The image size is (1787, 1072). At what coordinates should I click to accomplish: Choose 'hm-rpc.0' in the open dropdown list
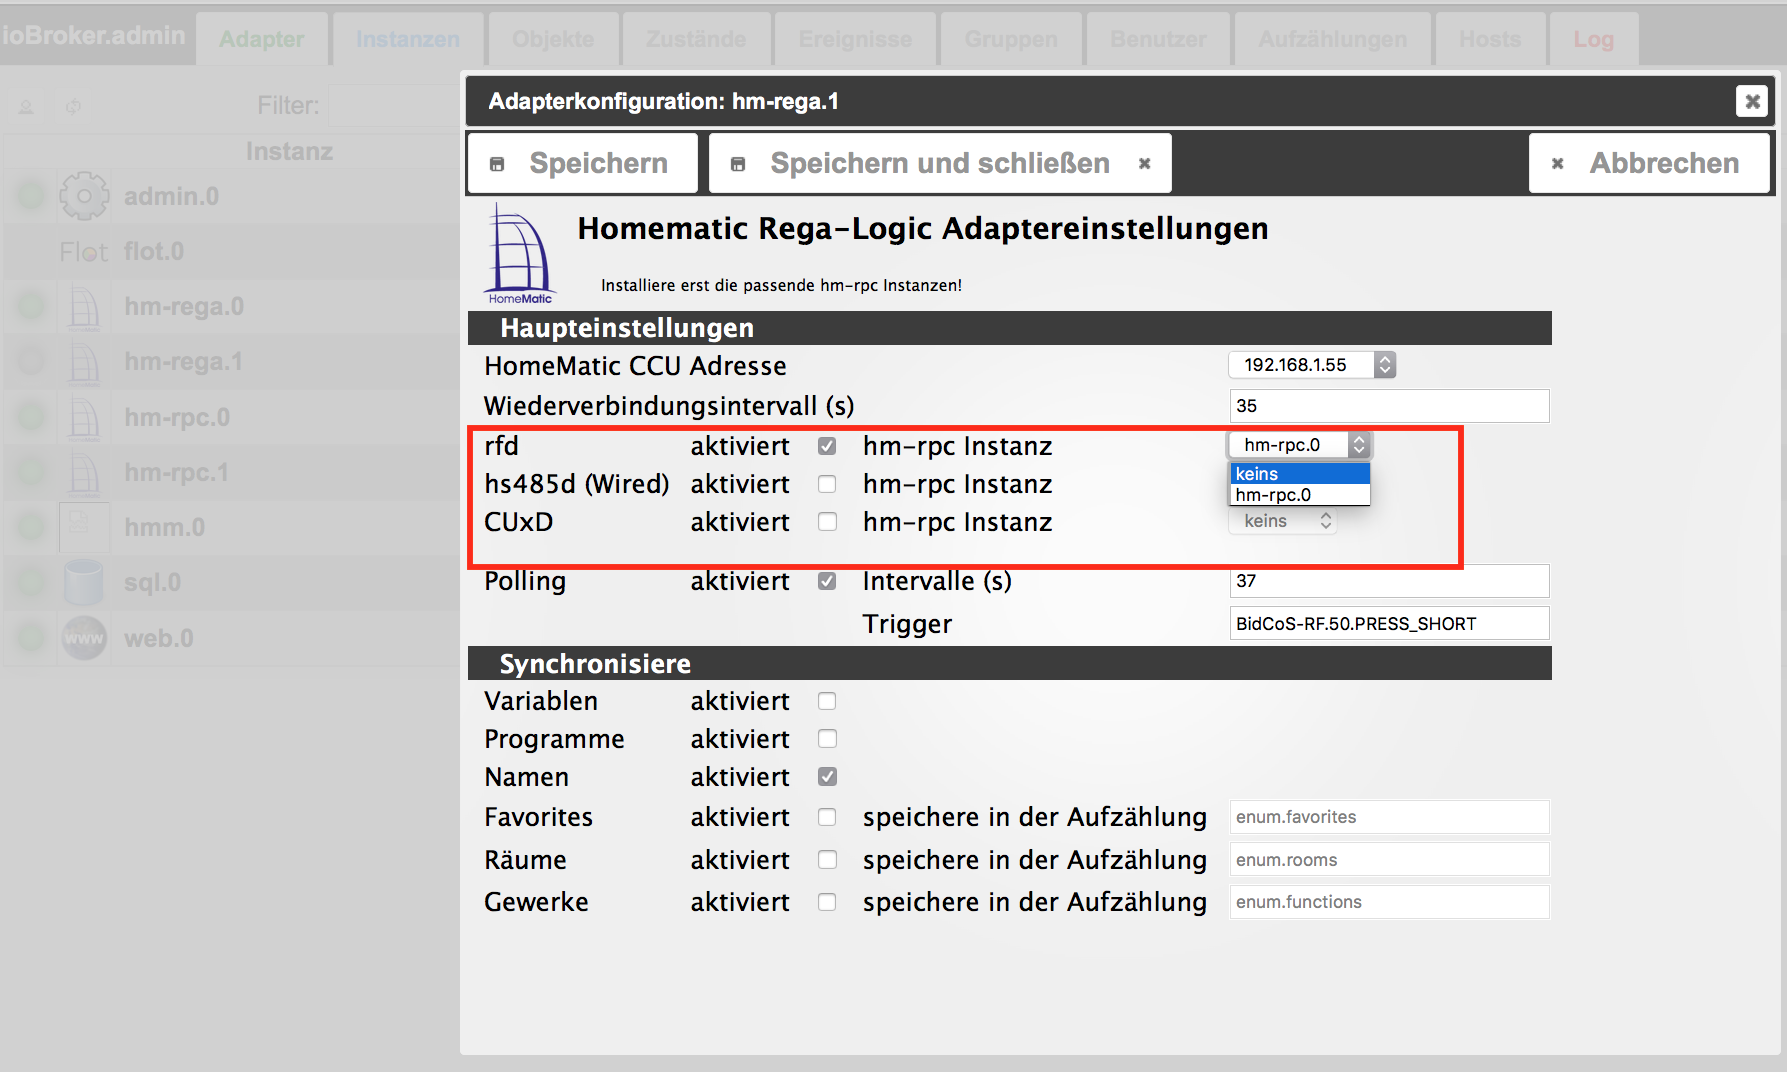tap(1300, 495)
